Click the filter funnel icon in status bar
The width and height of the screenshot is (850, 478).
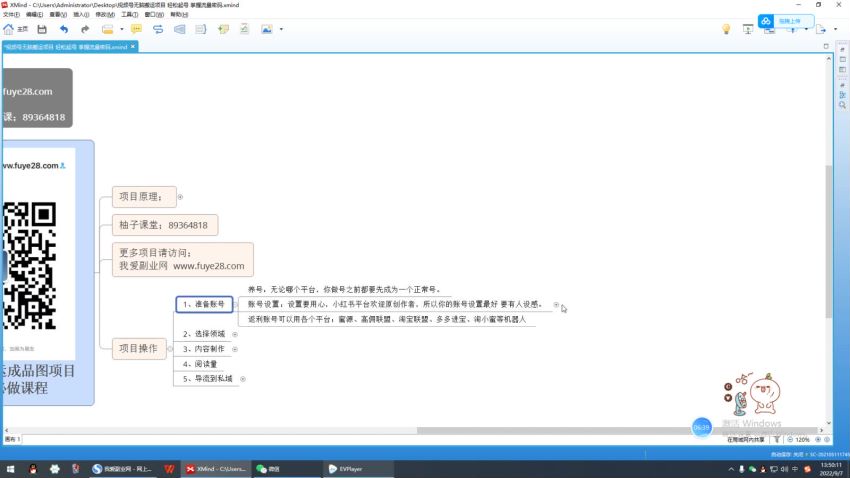pyautogui.click(x=777, y=440)
